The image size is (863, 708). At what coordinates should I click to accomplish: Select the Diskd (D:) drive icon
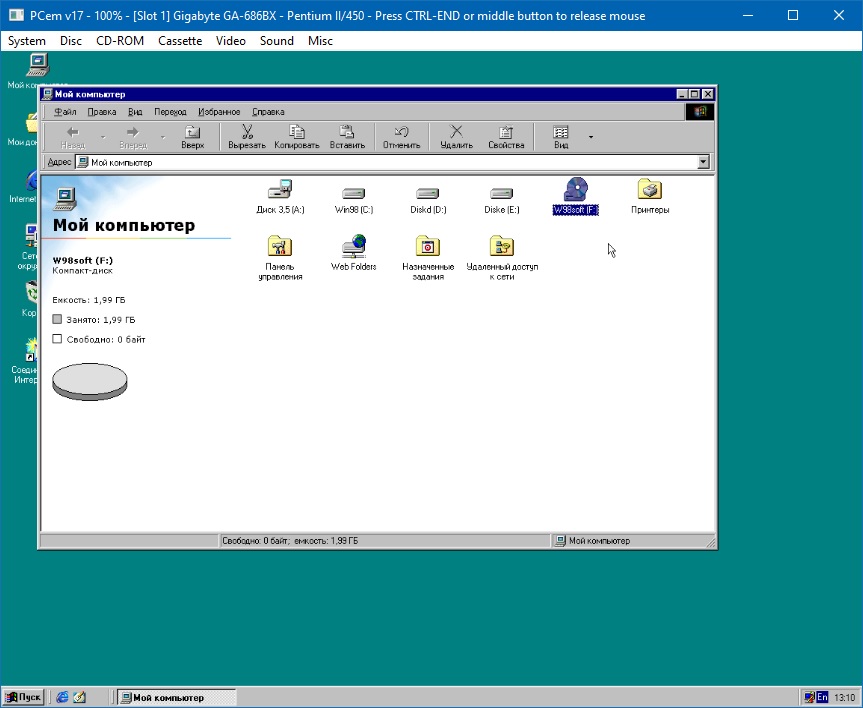(427, 192)
